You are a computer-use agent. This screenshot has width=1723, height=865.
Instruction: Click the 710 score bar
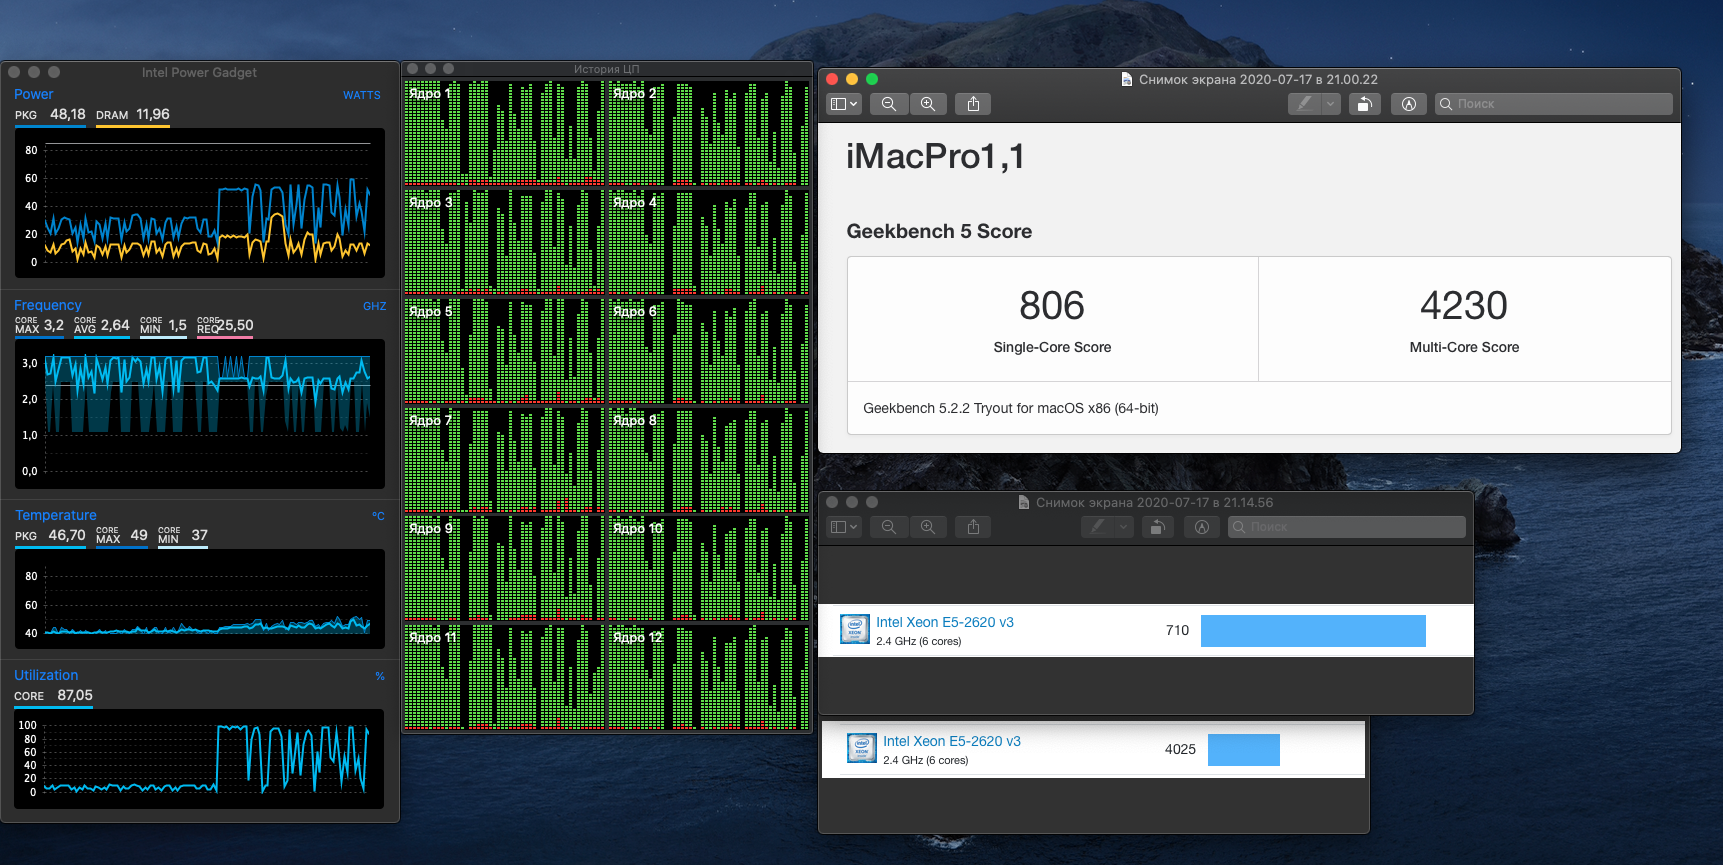point(1313,631)
